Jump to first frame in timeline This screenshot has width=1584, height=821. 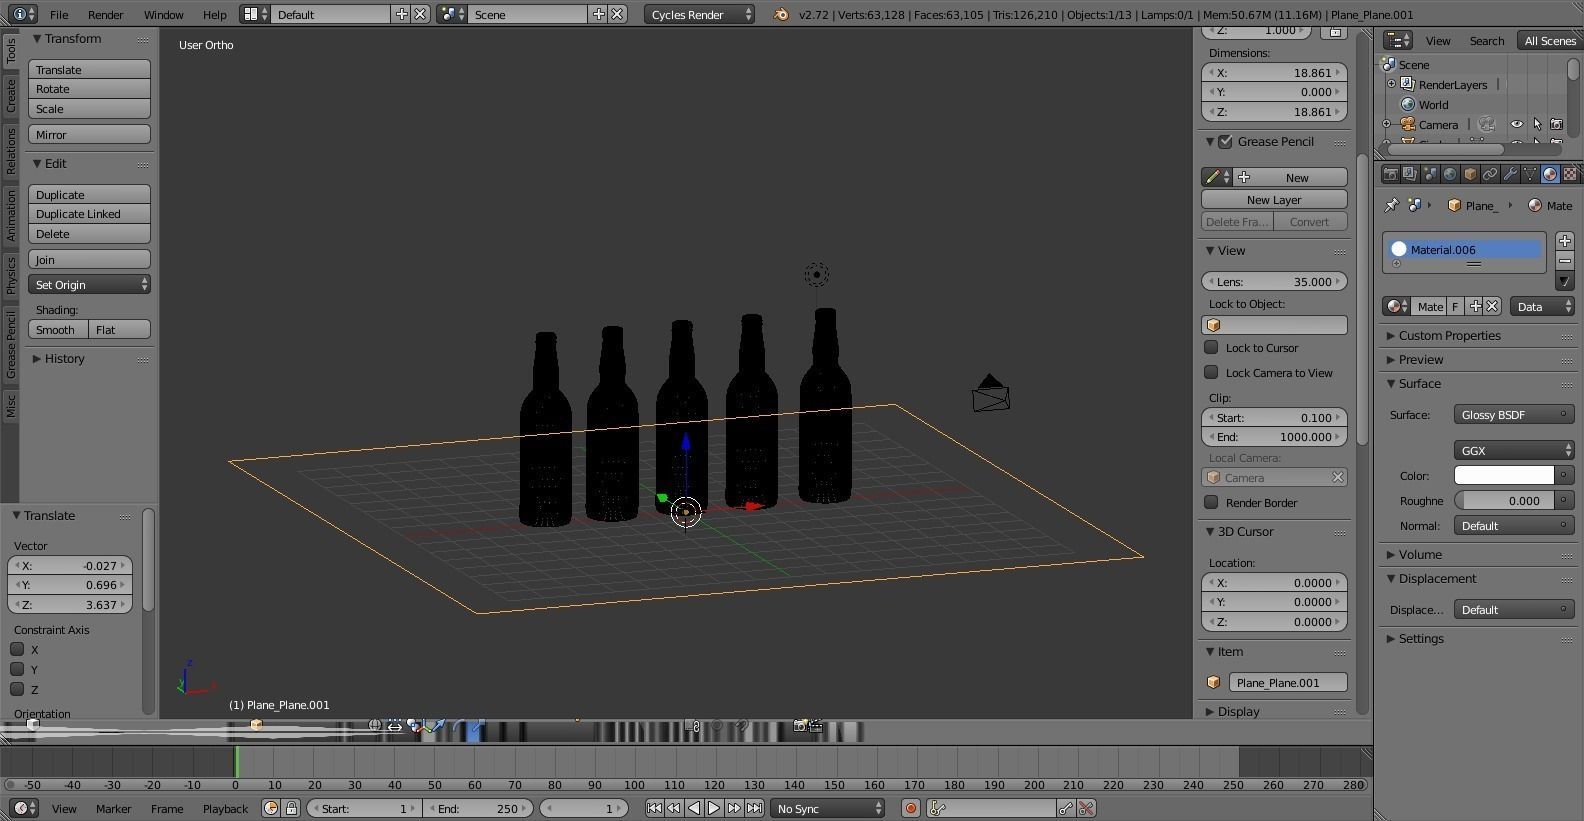(654, 808)
